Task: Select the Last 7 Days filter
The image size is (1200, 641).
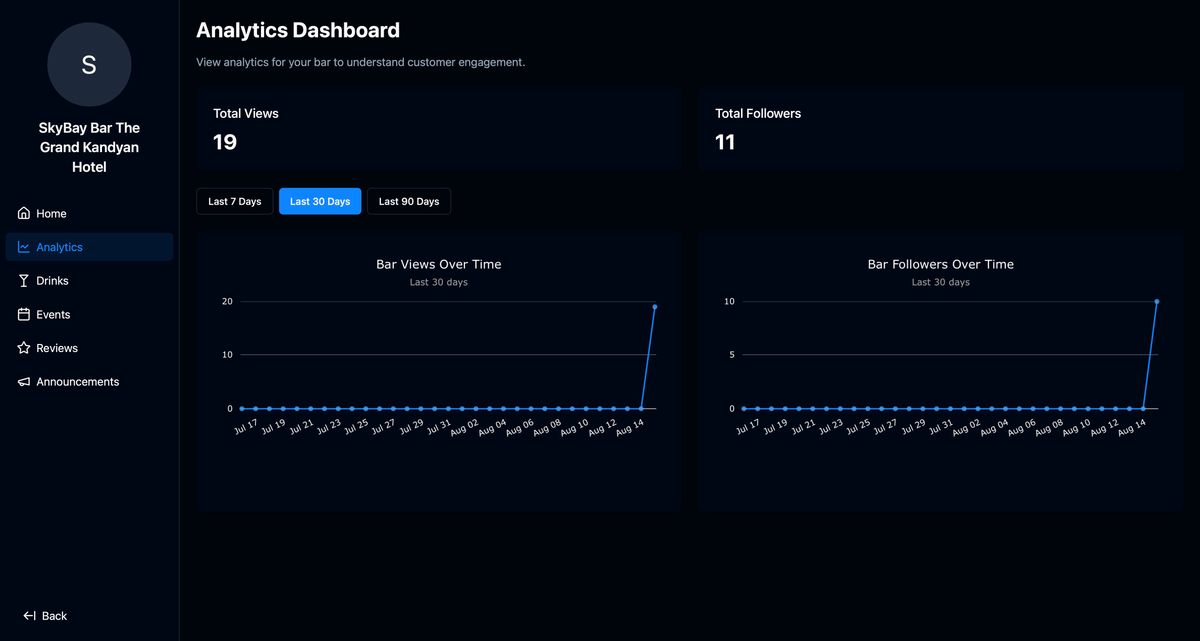Action: coord(234,201)
